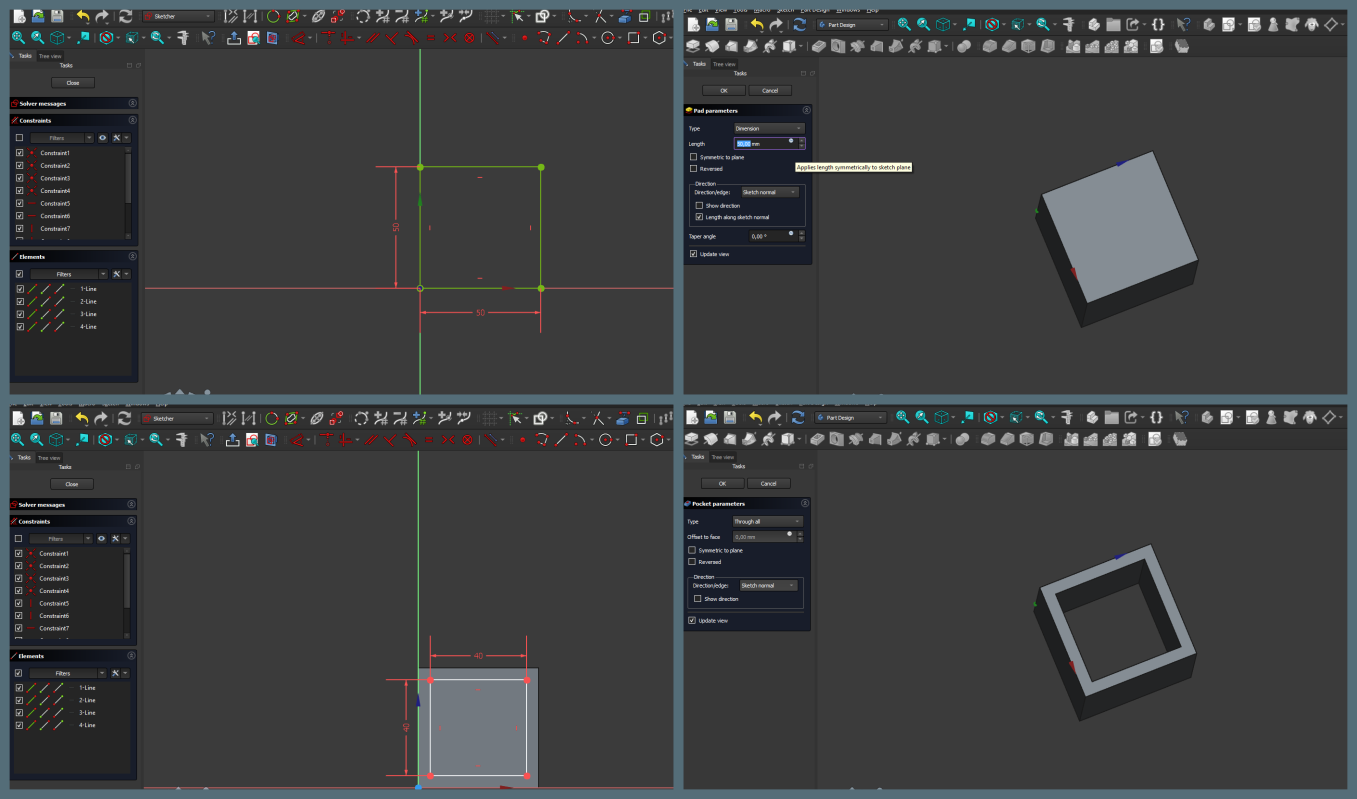The width and height of the screenshot is (1357, 799).
Task: Click the Undo arrow in top-left Sketcher window
Action: tap(82, 16)
